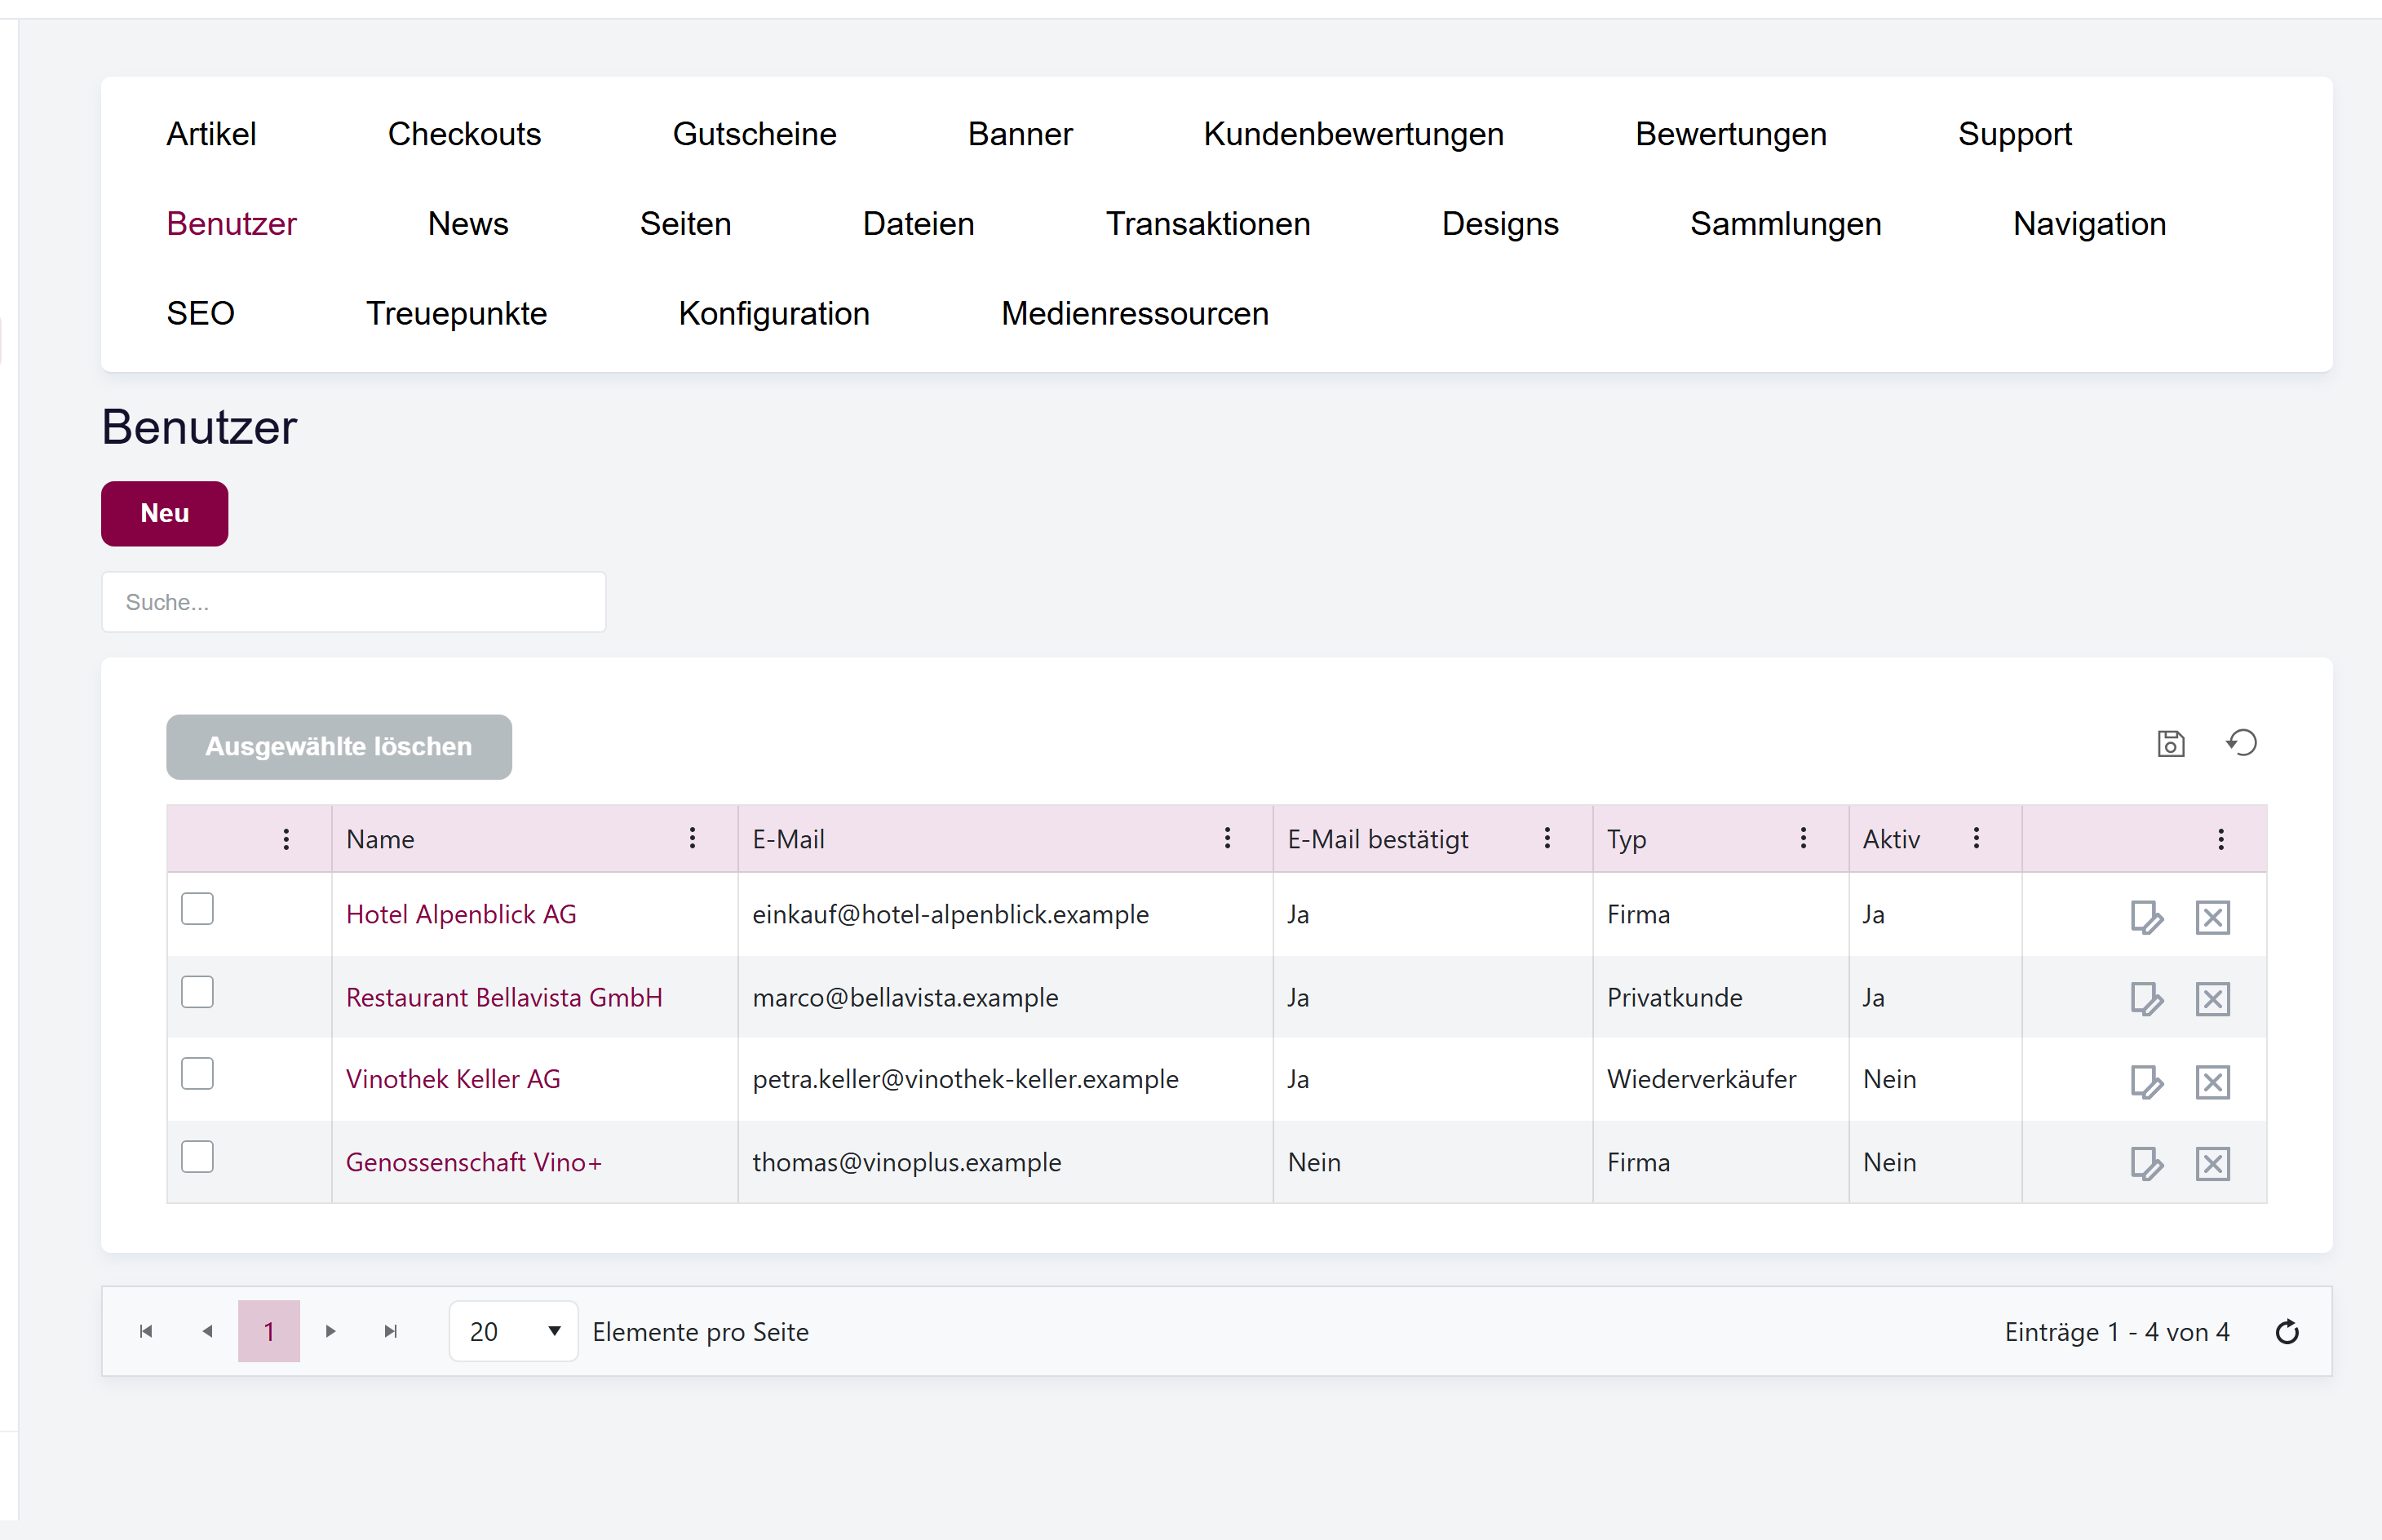Edit the Genossenschaft Vino+ user
Screen dimensions: 2382x1540
(x=2146, y=1163)
